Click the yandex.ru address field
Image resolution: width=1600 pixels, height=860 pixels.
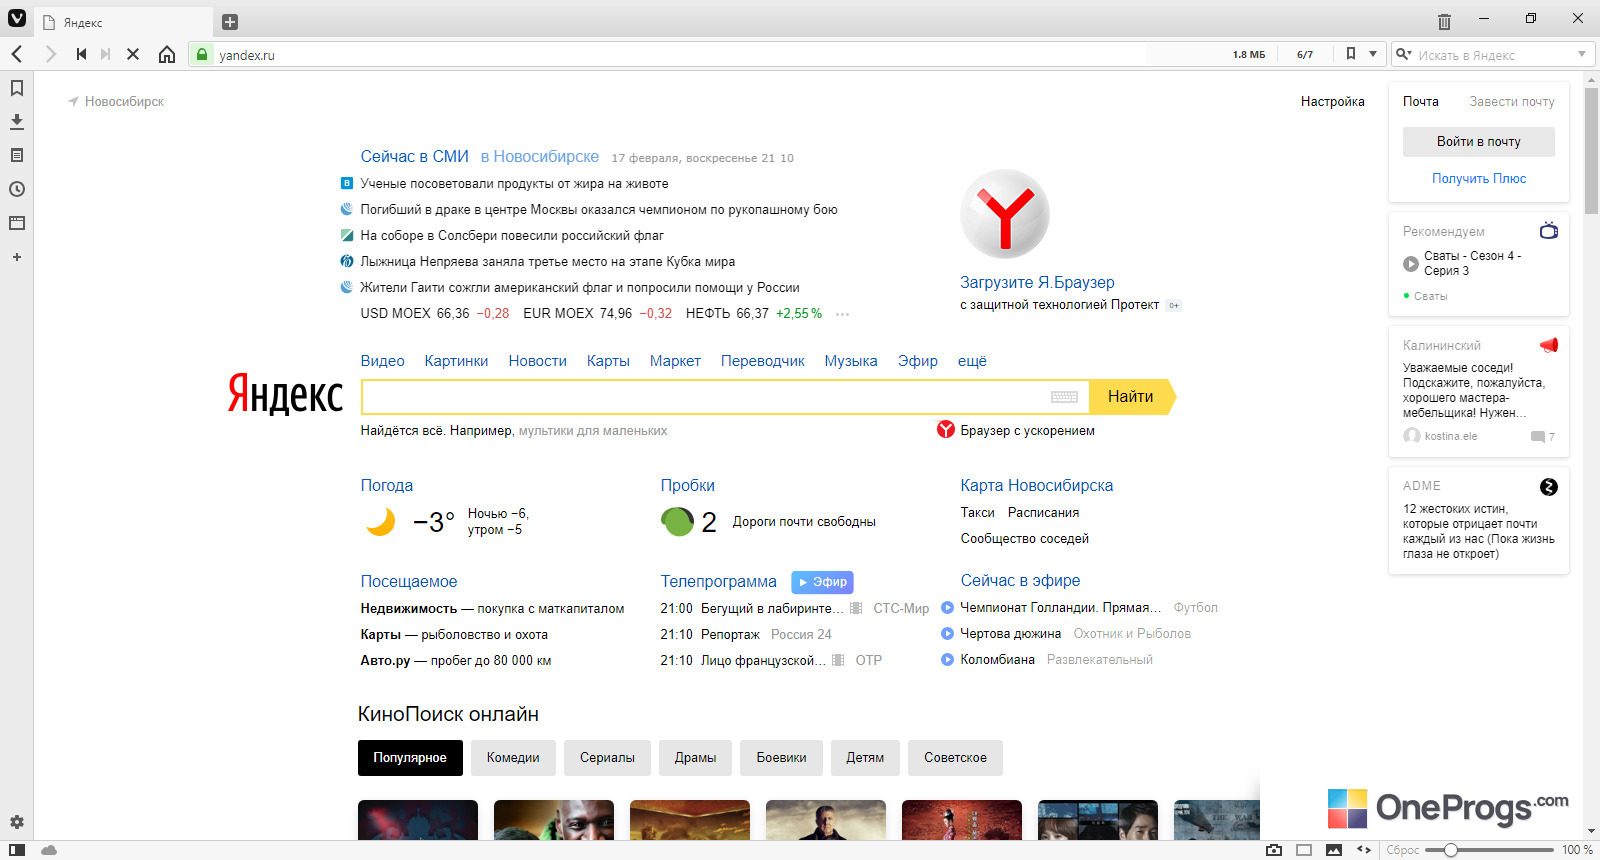[680, 55]
